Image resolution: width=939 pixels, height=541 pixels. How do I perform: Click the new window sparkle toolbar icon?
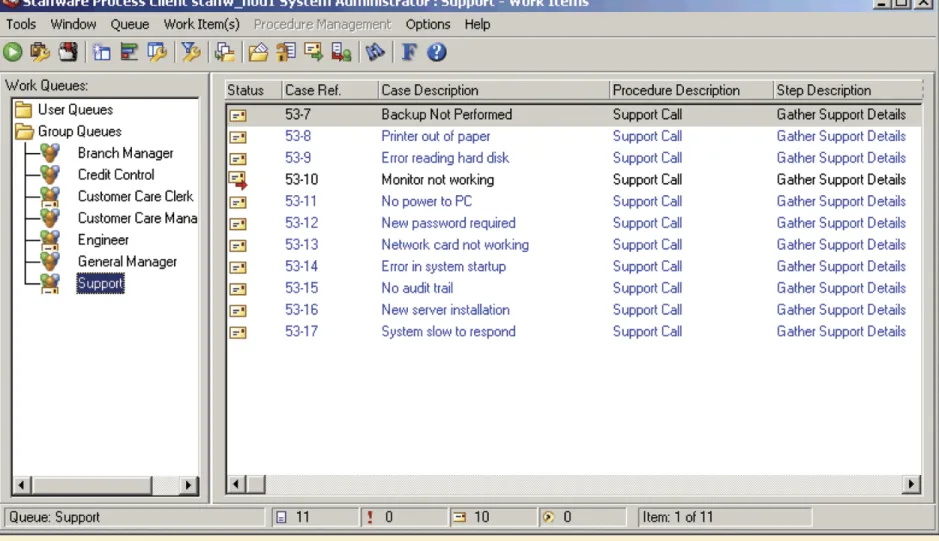102,52
